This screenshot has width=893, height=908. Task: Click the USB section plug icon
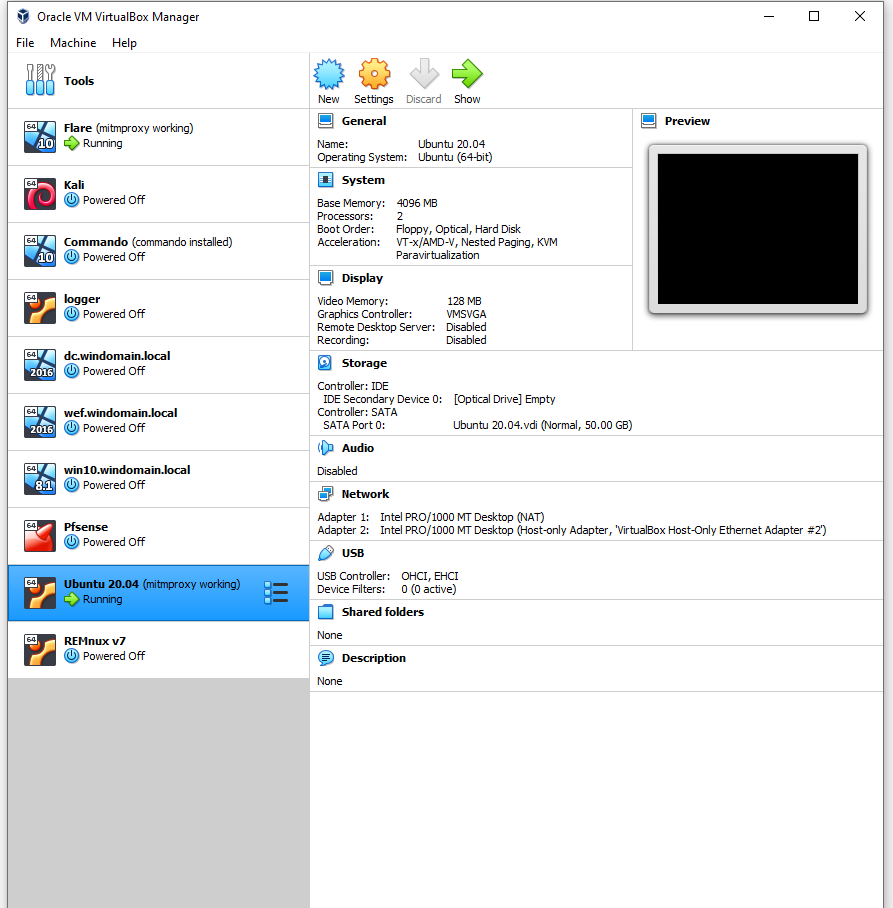point(325,553)
